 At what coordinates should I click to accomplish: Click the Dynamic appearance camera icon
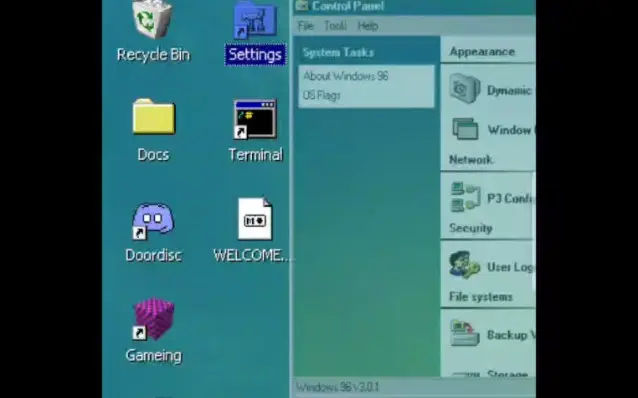465,88
